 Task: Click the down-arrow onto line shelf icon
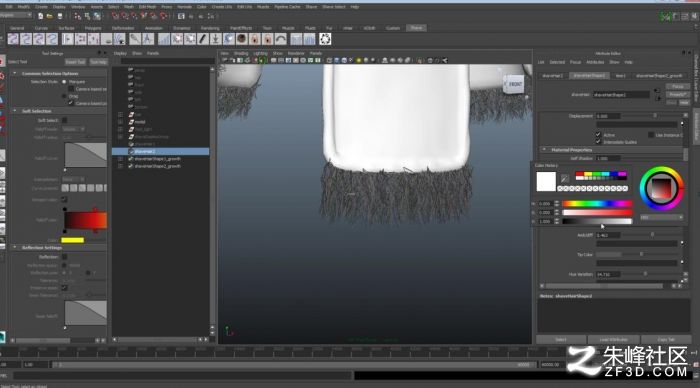click(x=216, y=39)
